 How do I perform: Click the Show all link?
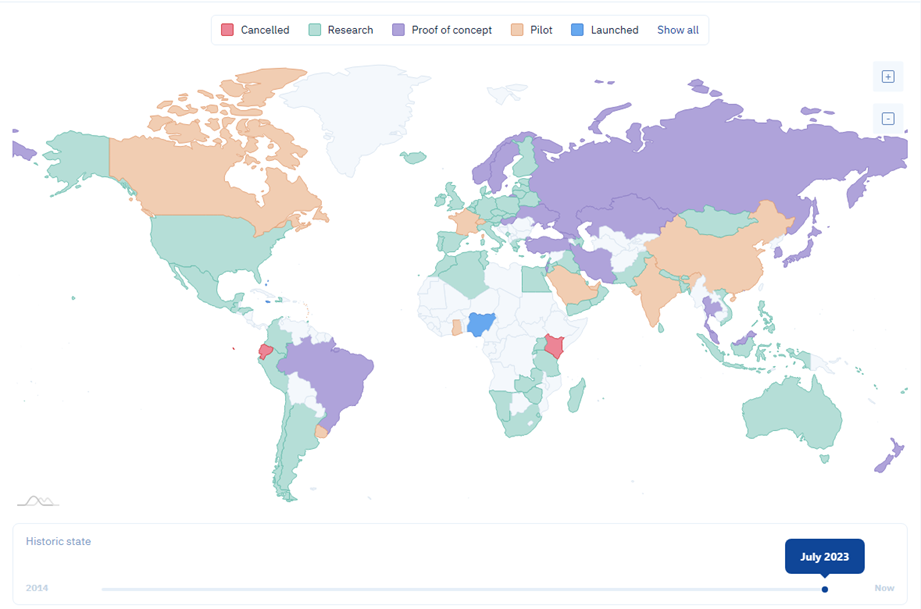pyautogui.click(x=678, y=30)
